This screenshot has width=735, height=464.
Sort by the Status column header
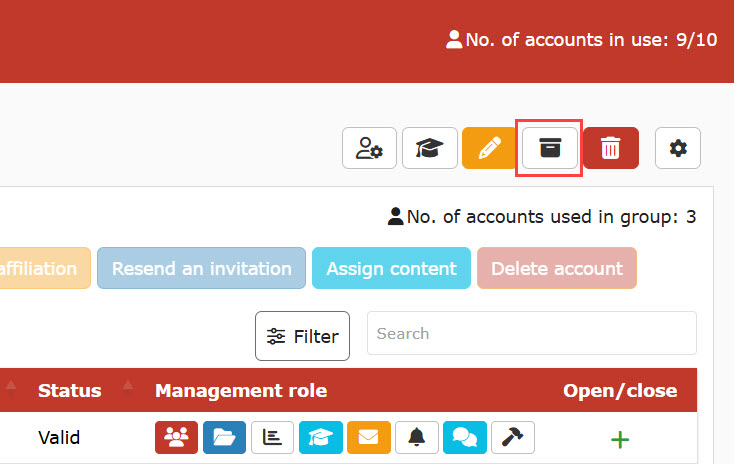[70, 390]
